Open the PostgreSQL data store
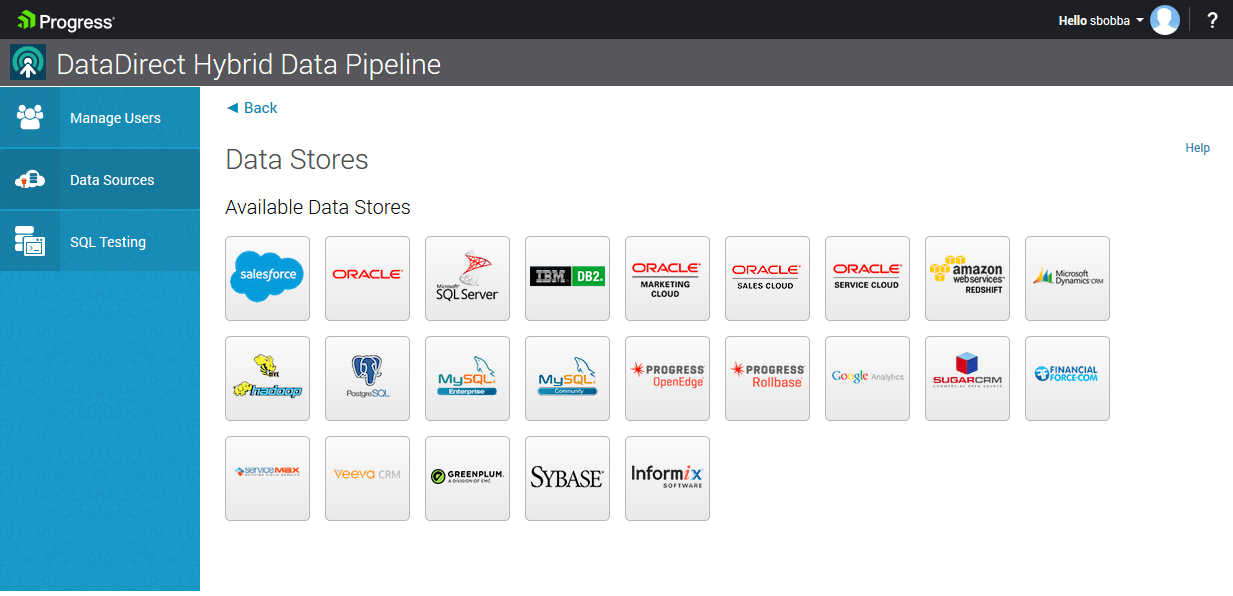Image resolution: width=1233 pixels, height=596 pixels. pyautogui.click(x=367, y=378)
